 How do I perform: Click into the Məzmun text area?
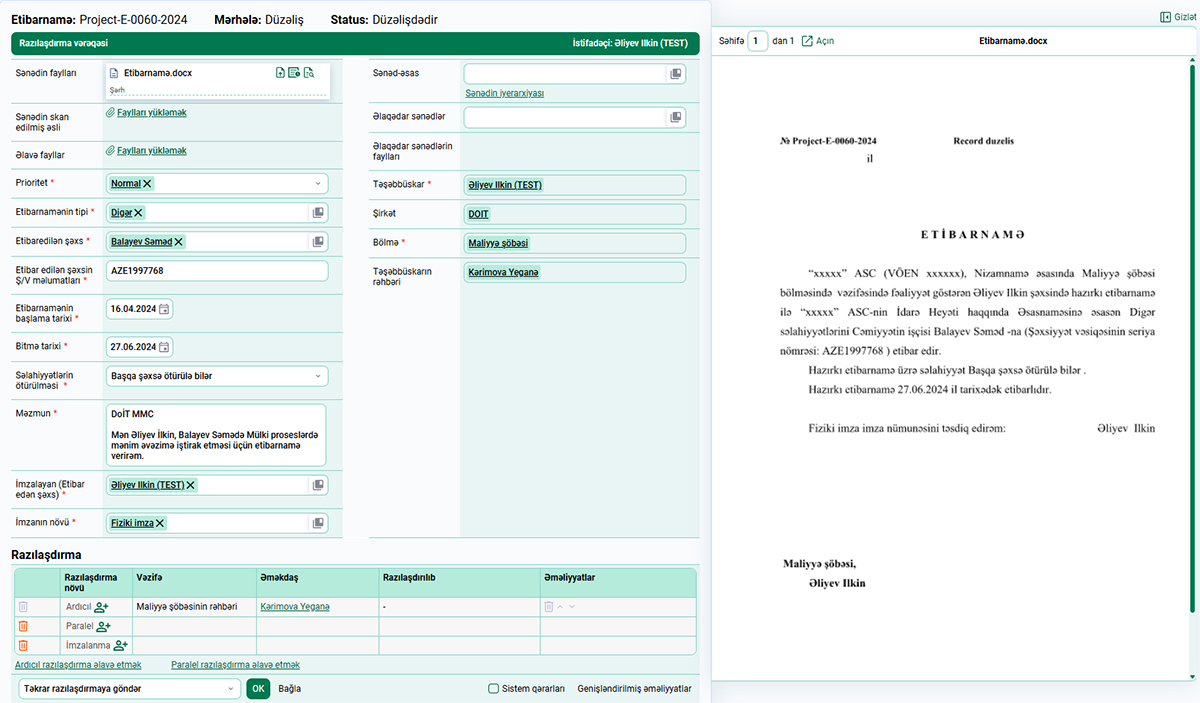point(216,435)
